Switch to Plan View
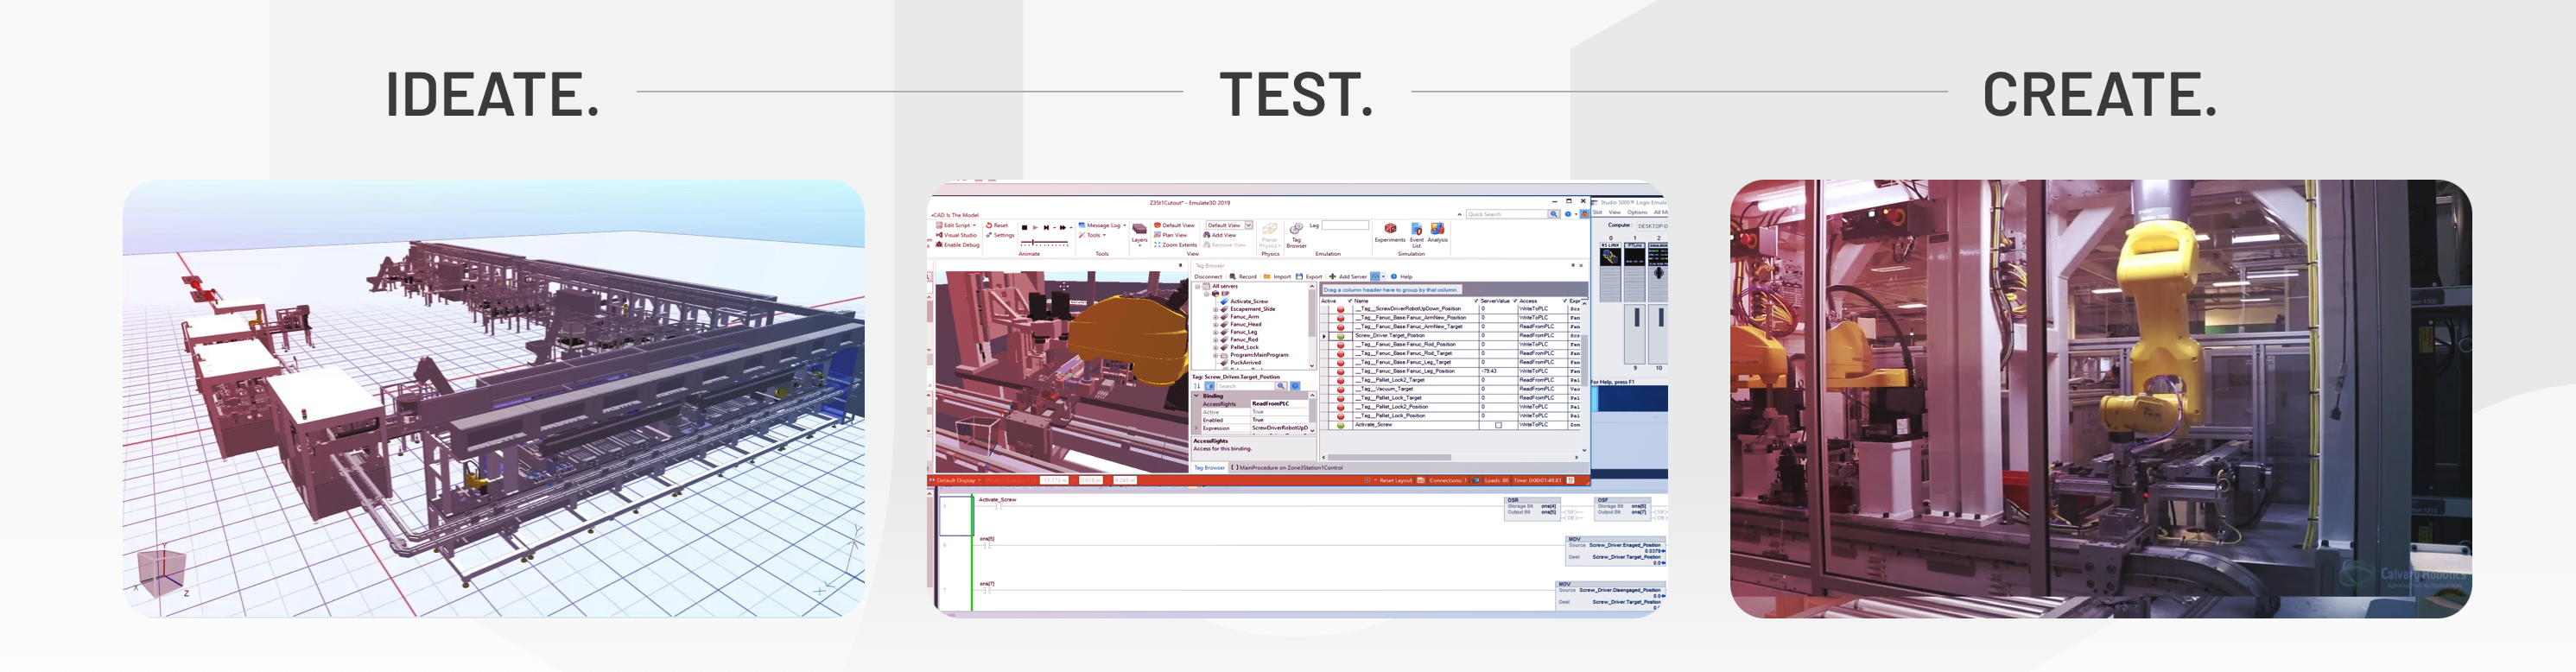Image resolution: width=2576 pixels, height=672 pixels. point(1170,235)
